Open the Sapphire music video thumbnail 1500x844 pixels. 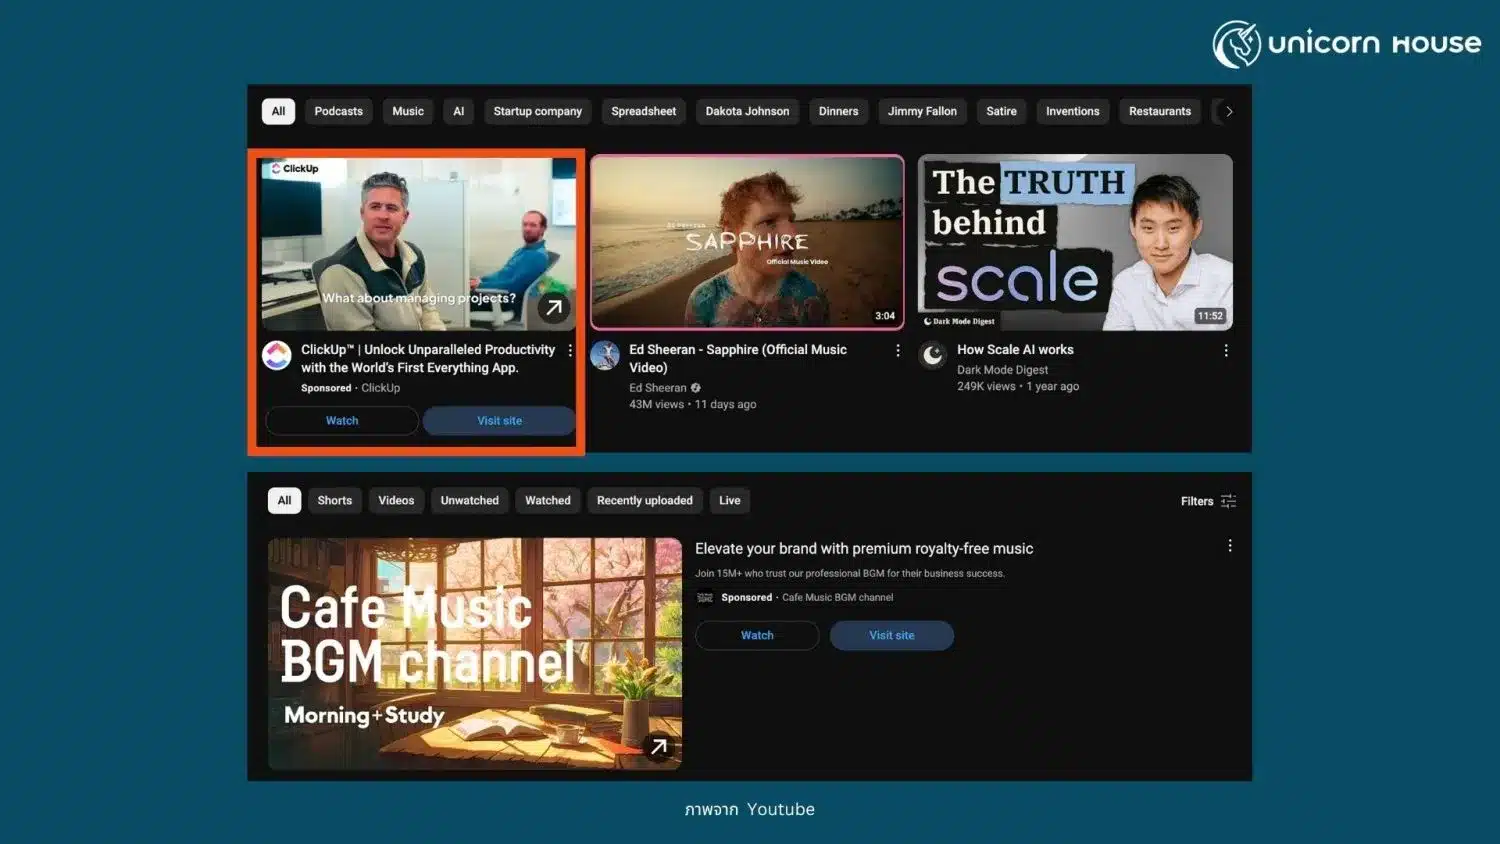(747, 242)
